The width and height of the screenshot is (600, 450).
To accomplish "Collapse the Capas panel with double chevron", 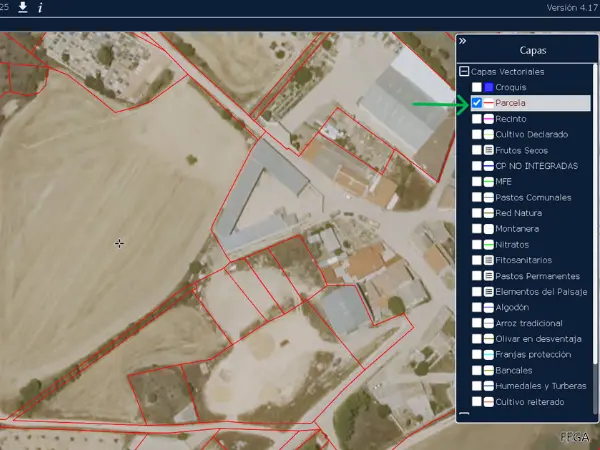I will pyautogui.click(x=463, y=41).
